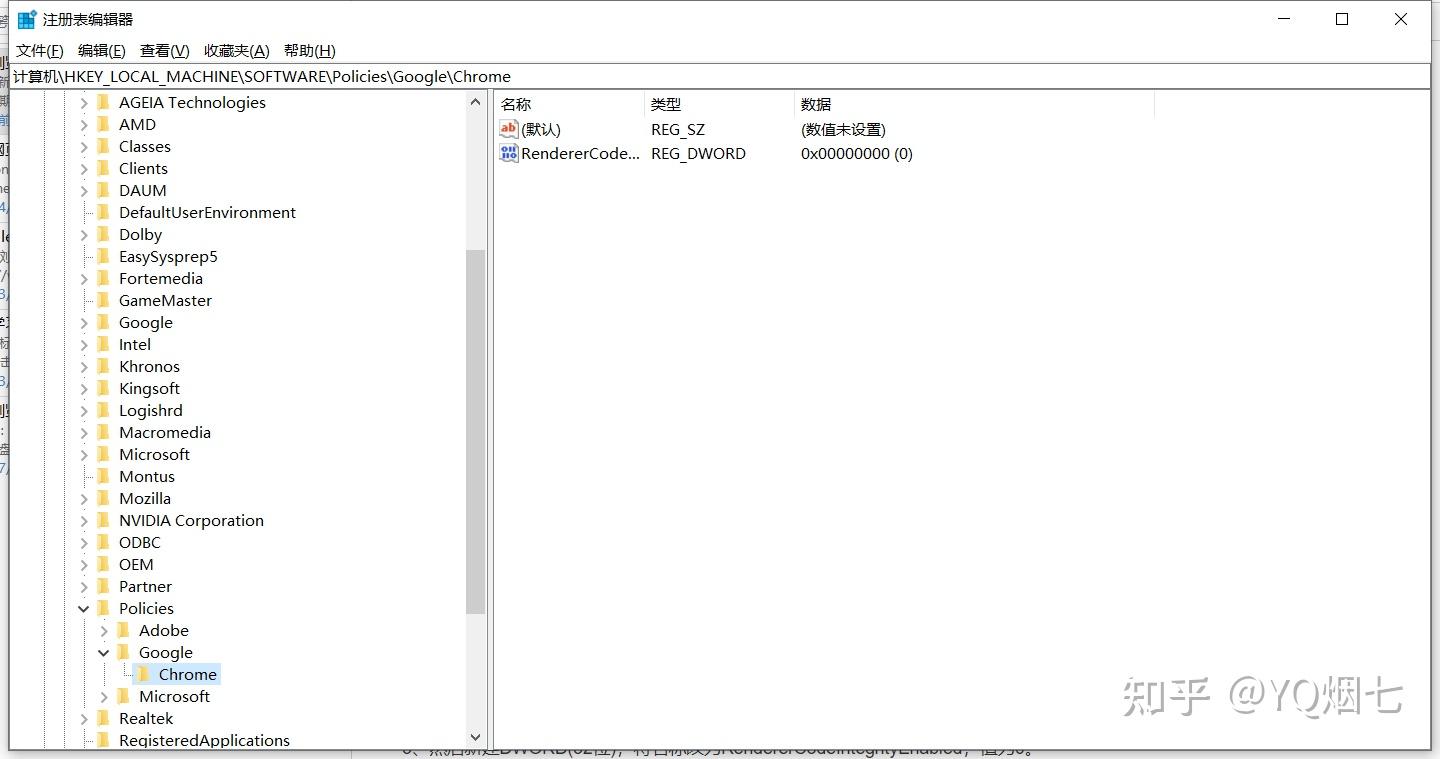1440x759 pixels.
Task: Open the 查看(V) menu
Action: click(x=165, y=51)
